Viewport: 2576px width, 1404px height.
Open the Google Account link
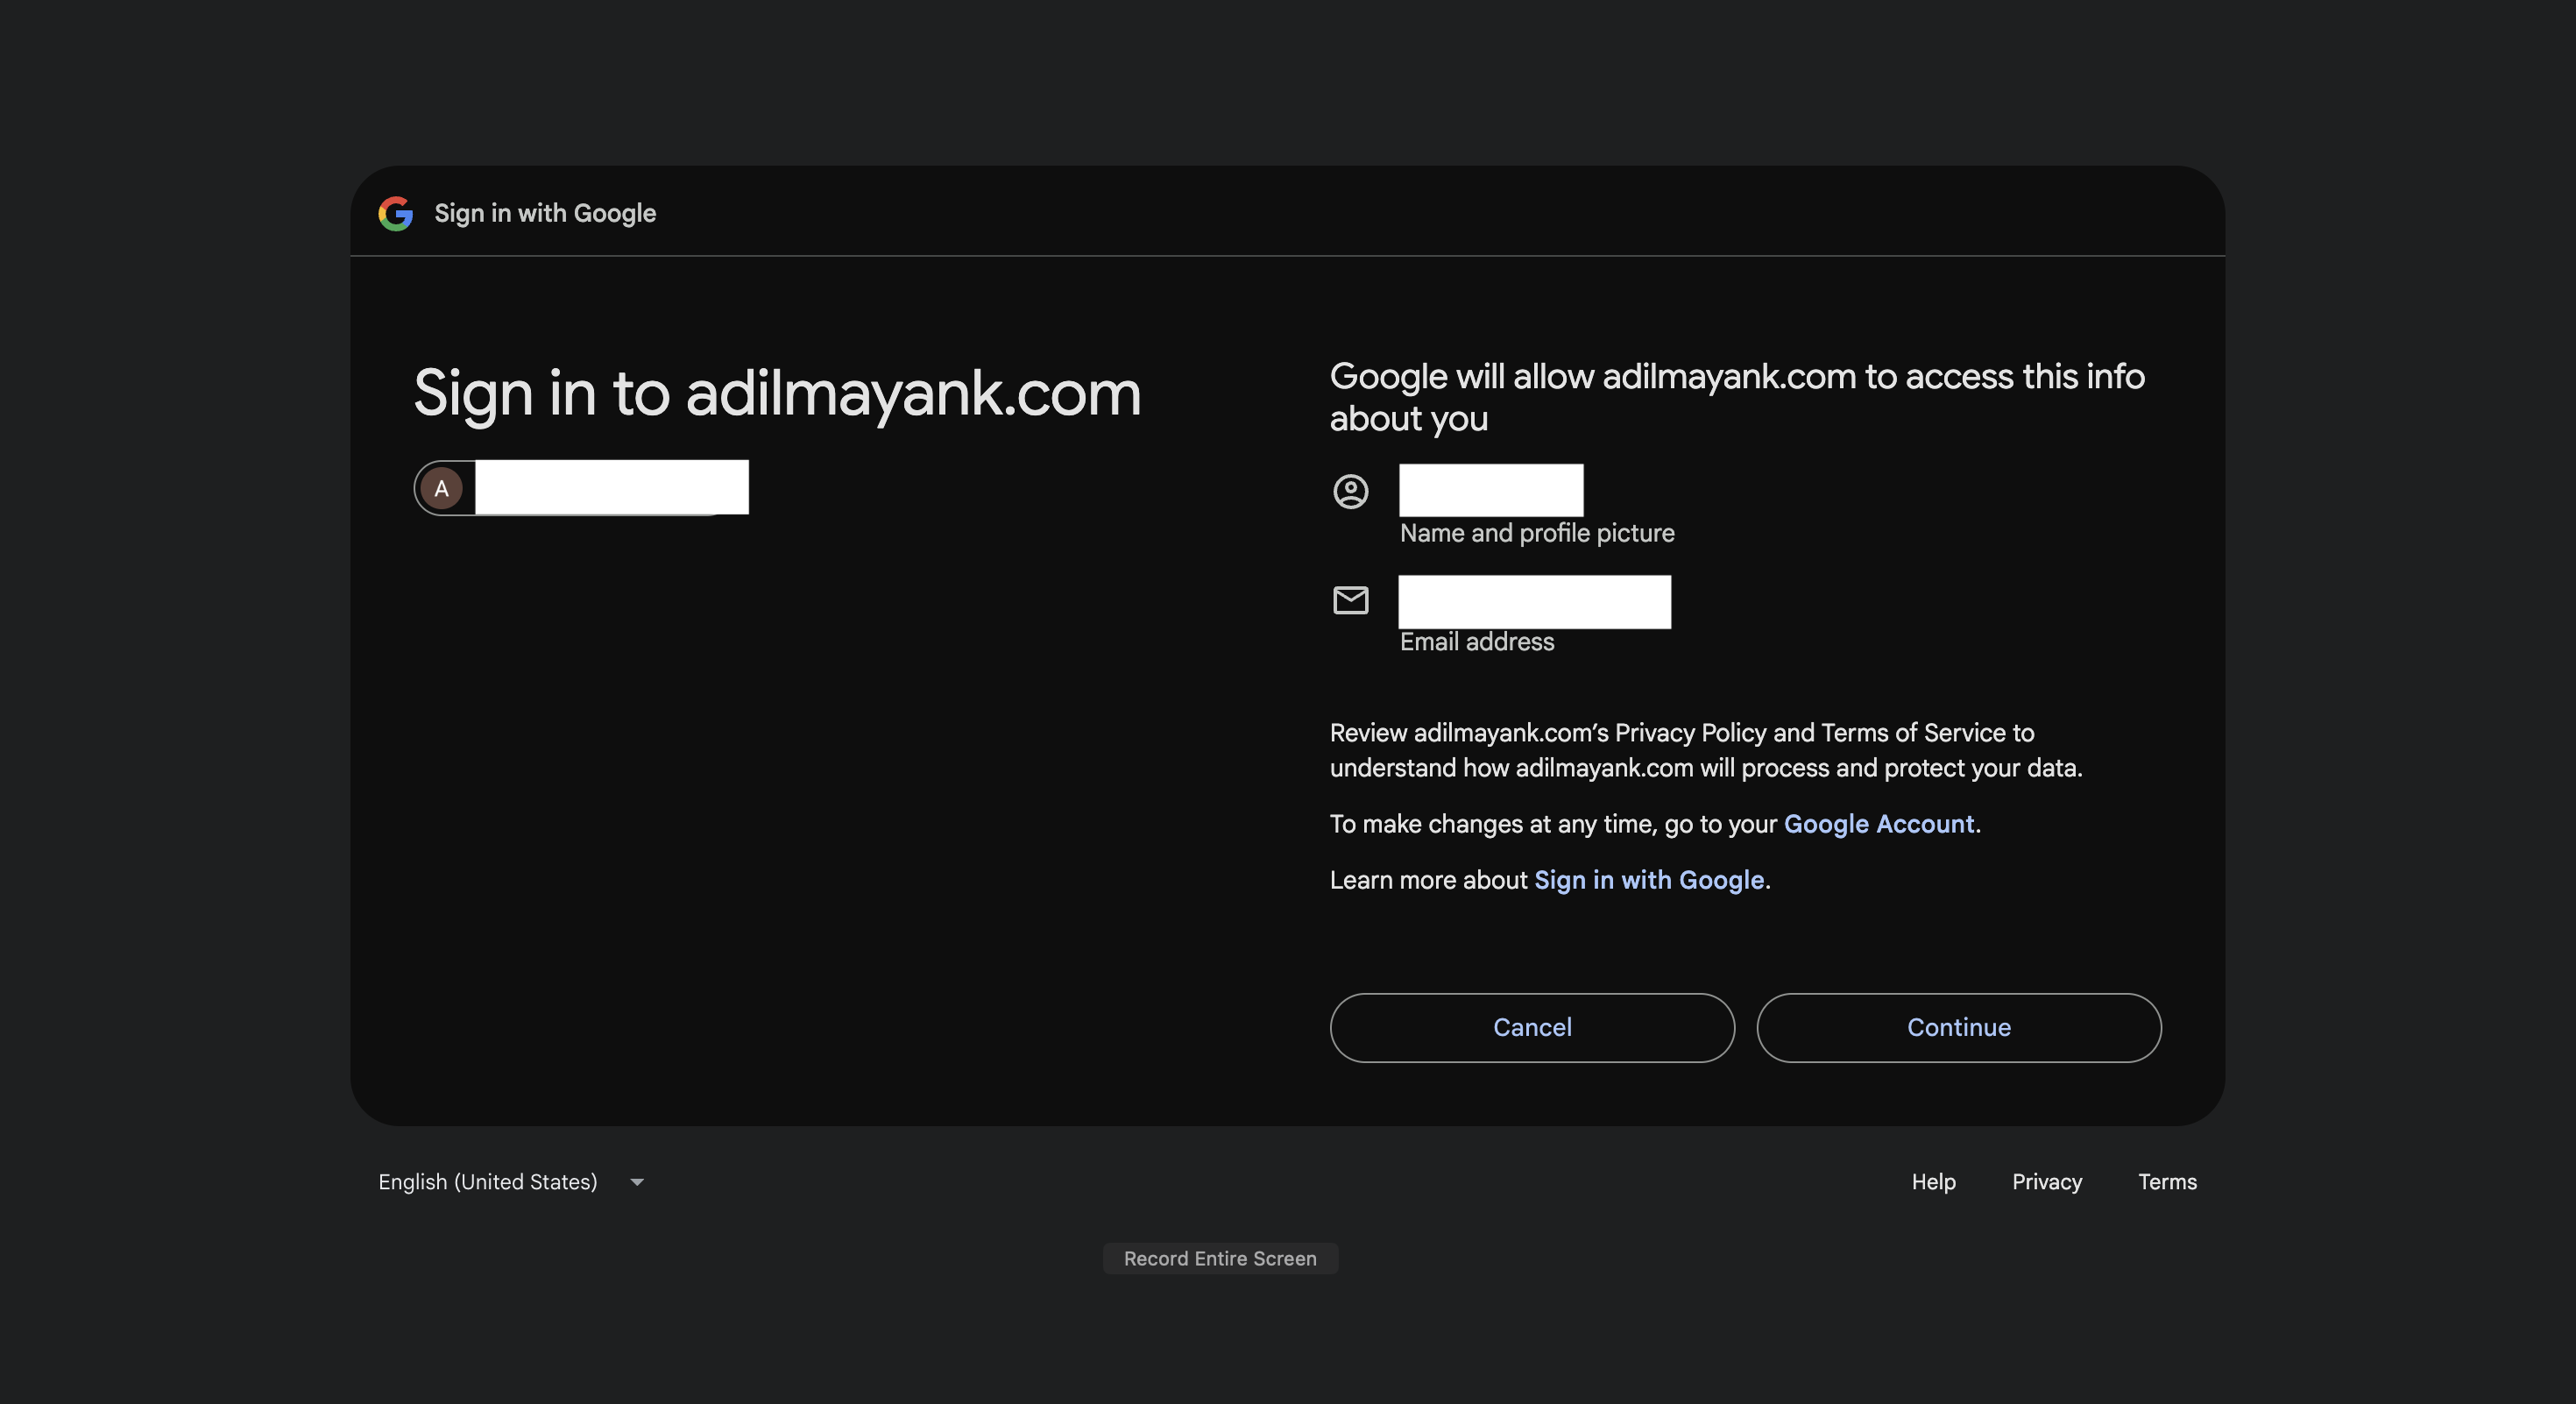tap(1879, 824)
